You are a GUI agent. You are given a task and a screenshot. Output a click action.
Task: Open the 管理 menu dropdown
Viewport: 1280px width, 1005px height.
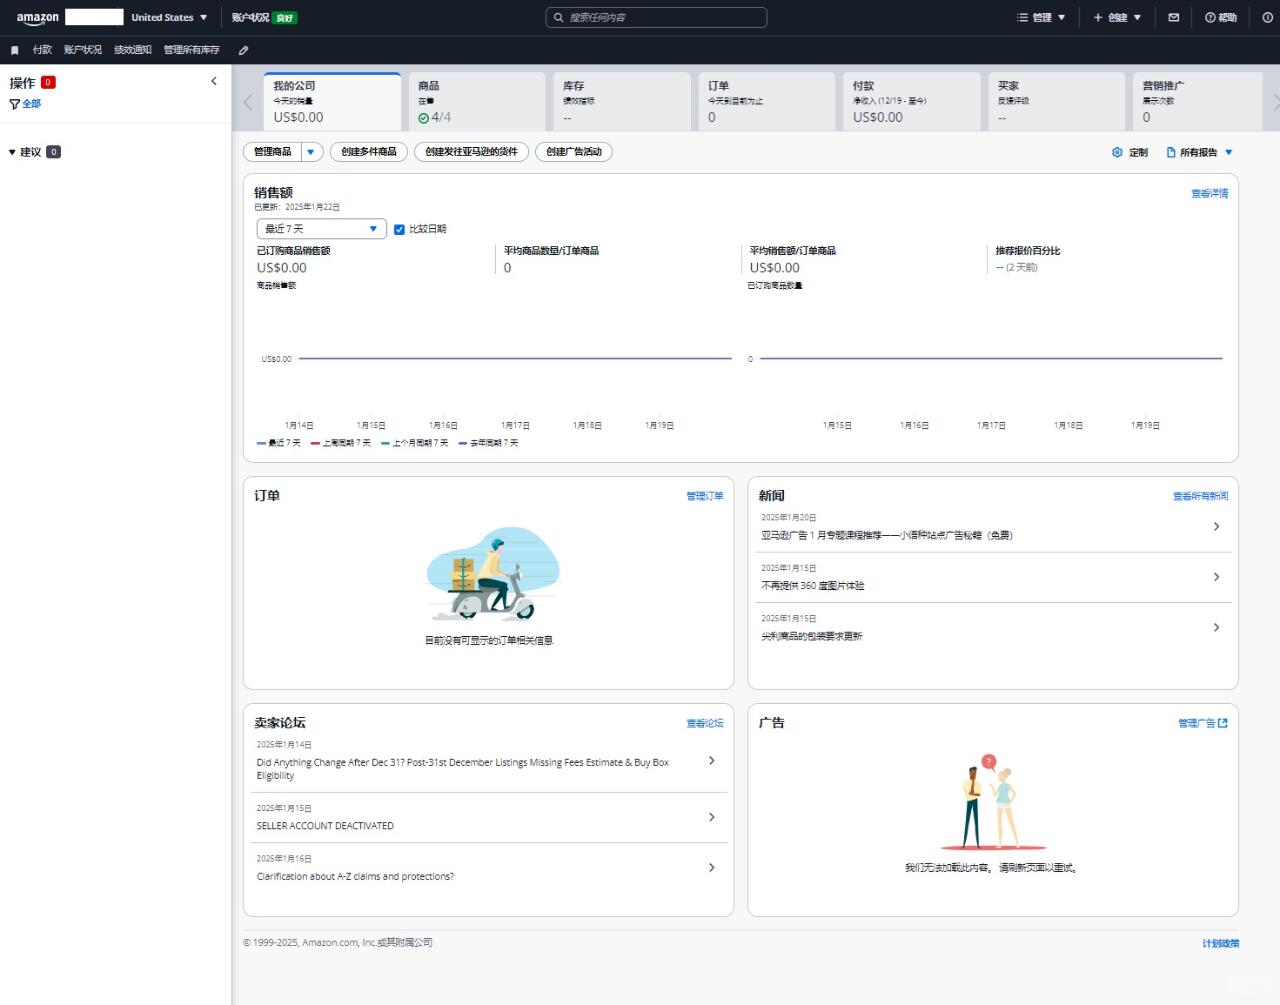click(1041, 17)
